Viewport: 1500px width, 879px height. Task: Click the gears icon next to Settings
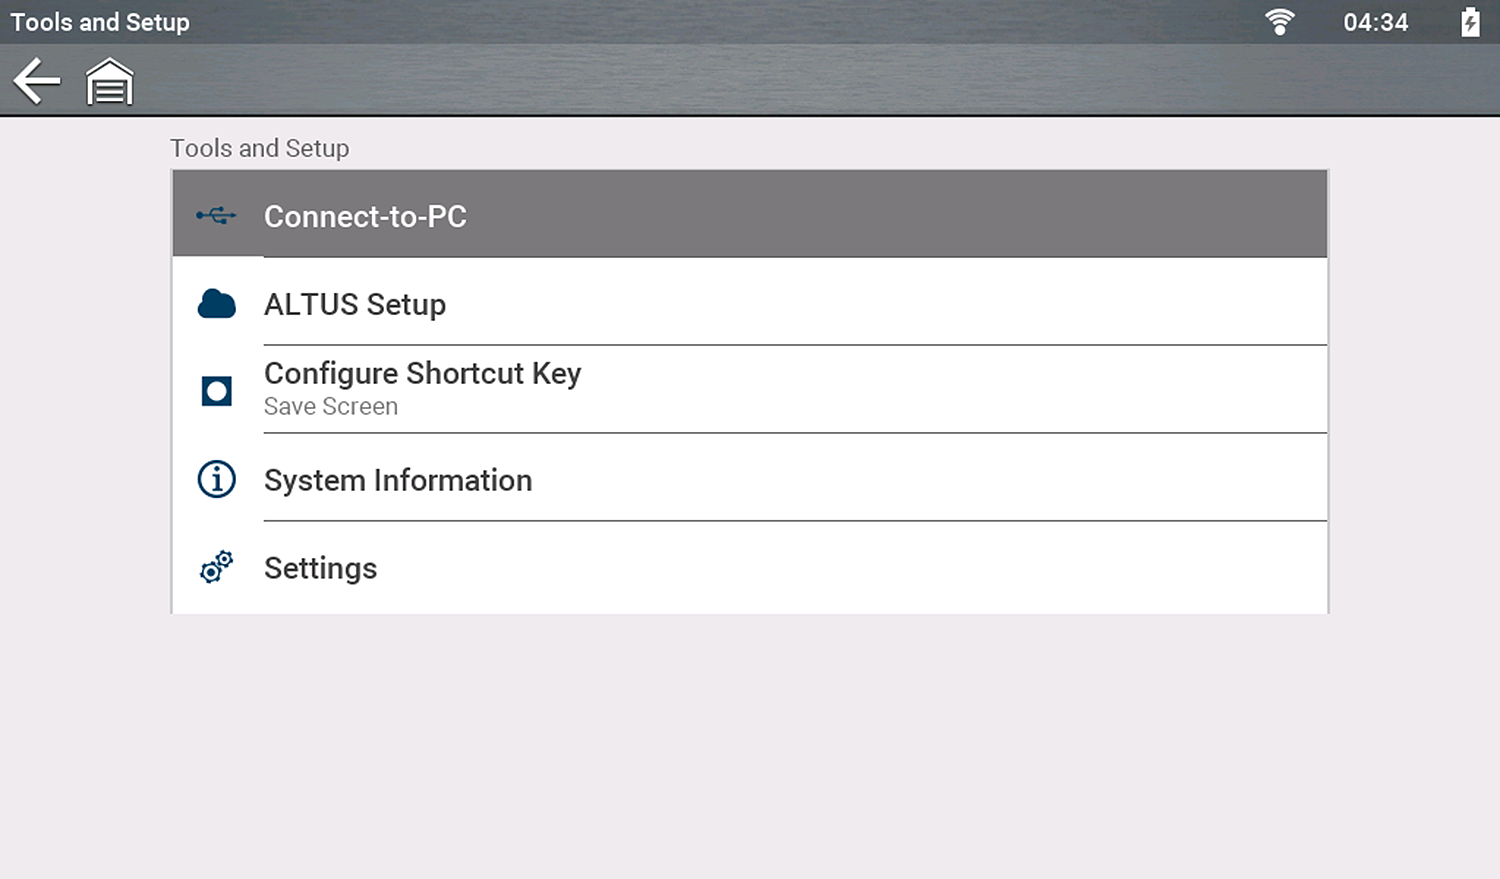pyautogui.click(x=216, y=567)
